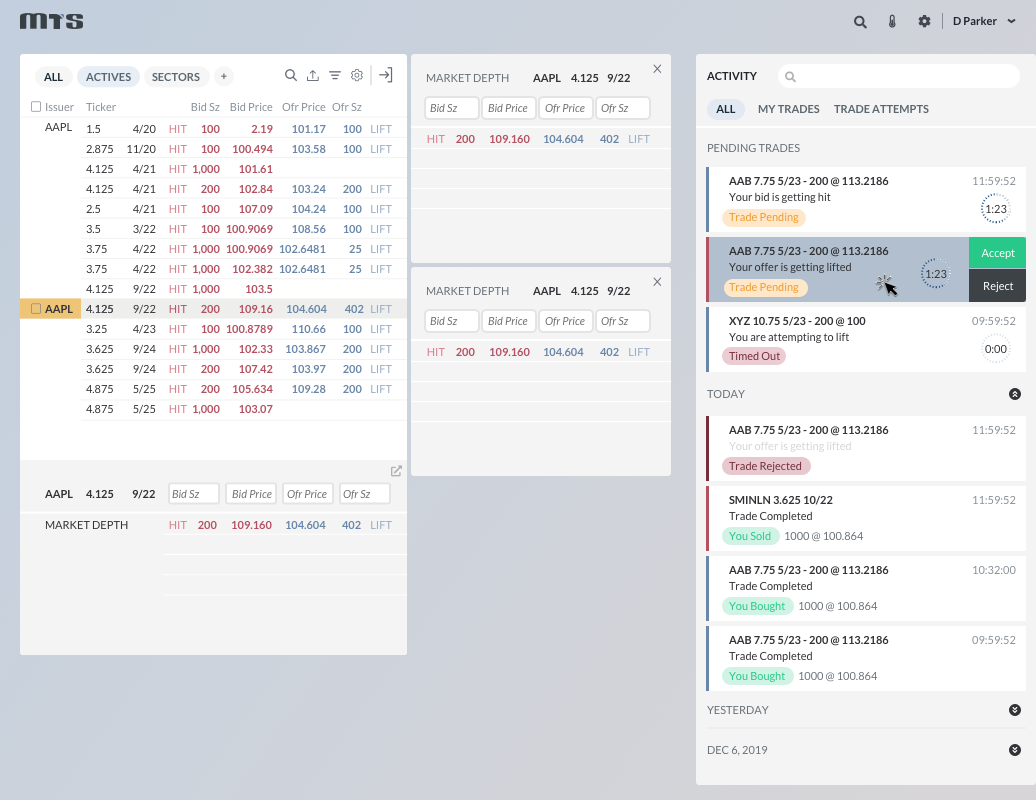Image resolution: width=1036 pixels, height=800 pixels.
Task: Close the lower Market Depth panel
Action: (657, 282)
